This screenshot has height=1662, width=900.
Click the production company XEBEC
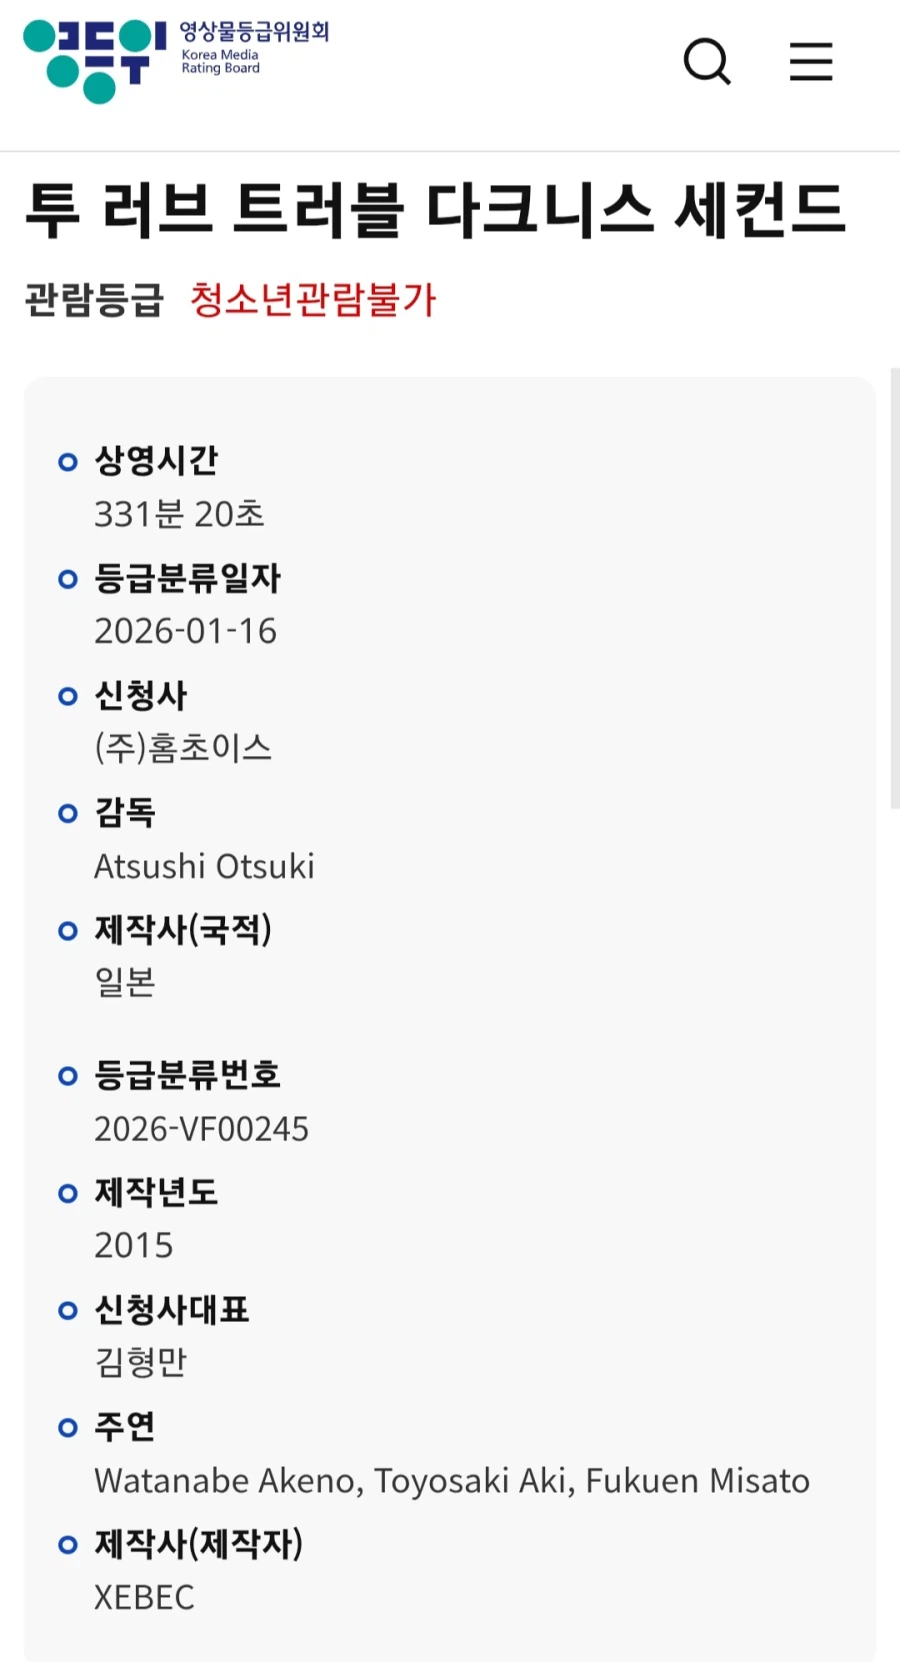[144, 1597]
